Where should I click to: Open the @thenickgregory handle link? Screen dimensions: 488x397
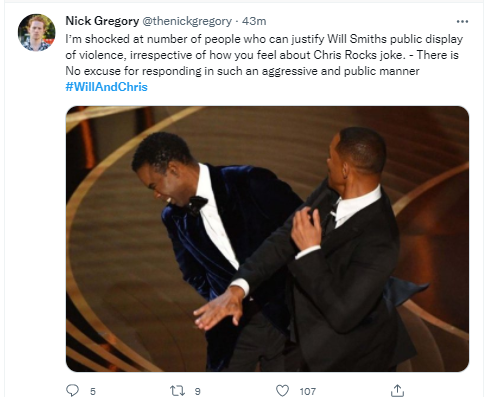click(187, 21)
